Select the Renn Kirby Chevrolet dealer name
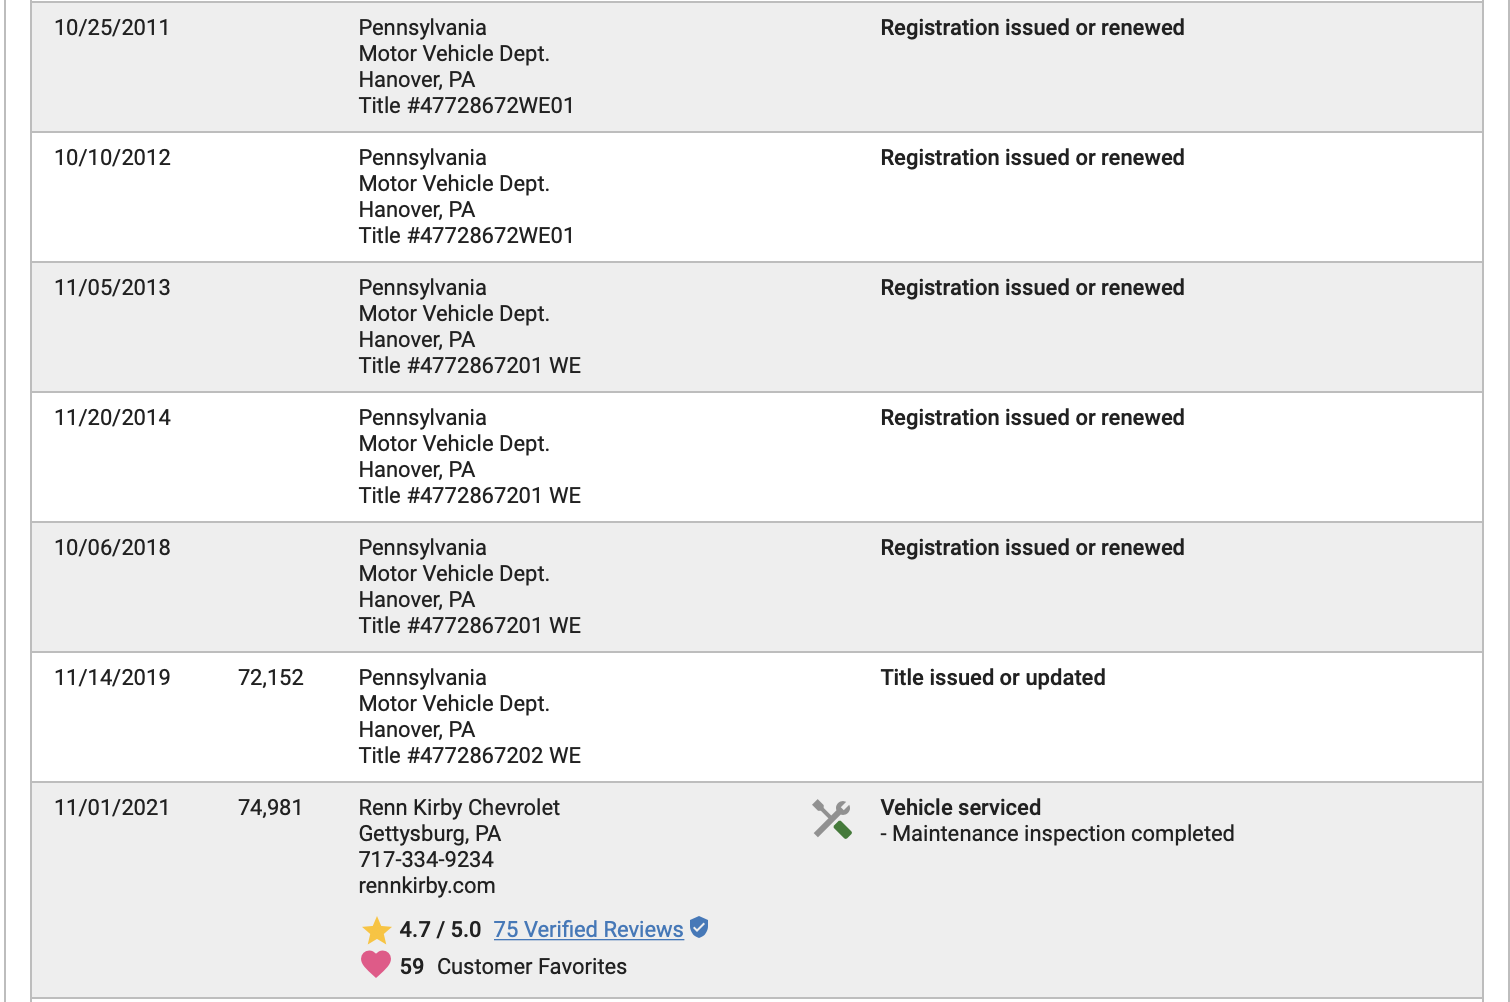 [x=459, y=808]
